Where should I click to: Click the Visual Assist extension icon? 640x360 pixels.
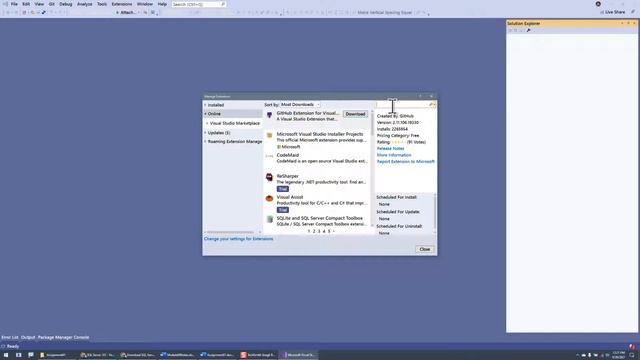coord(269,198)
